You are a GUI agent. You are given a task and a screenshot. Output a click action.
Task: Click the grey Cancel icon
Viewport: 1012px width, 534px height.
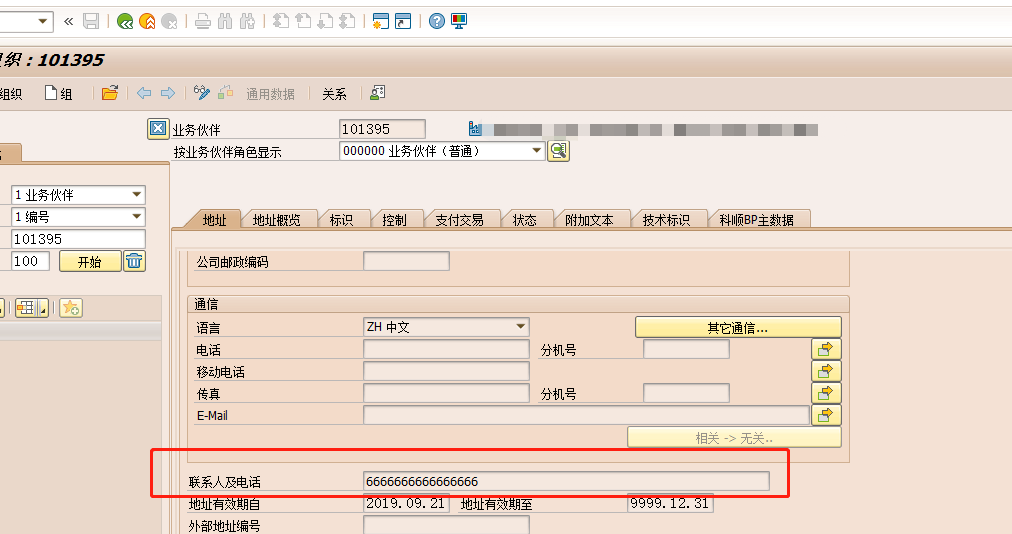[169, 21]
